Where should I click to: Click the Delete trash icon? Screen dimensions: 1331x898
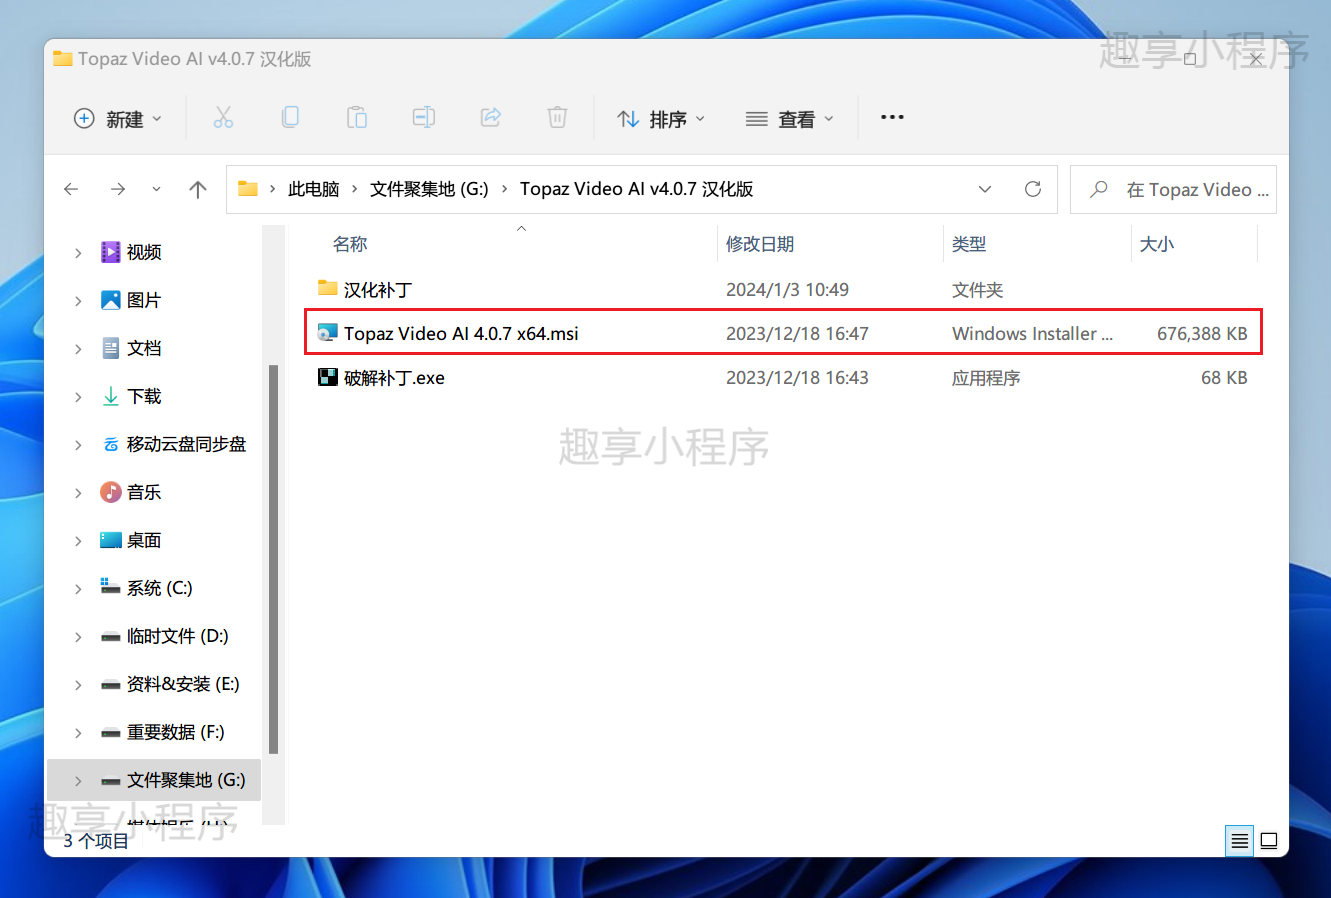(557, 118)
